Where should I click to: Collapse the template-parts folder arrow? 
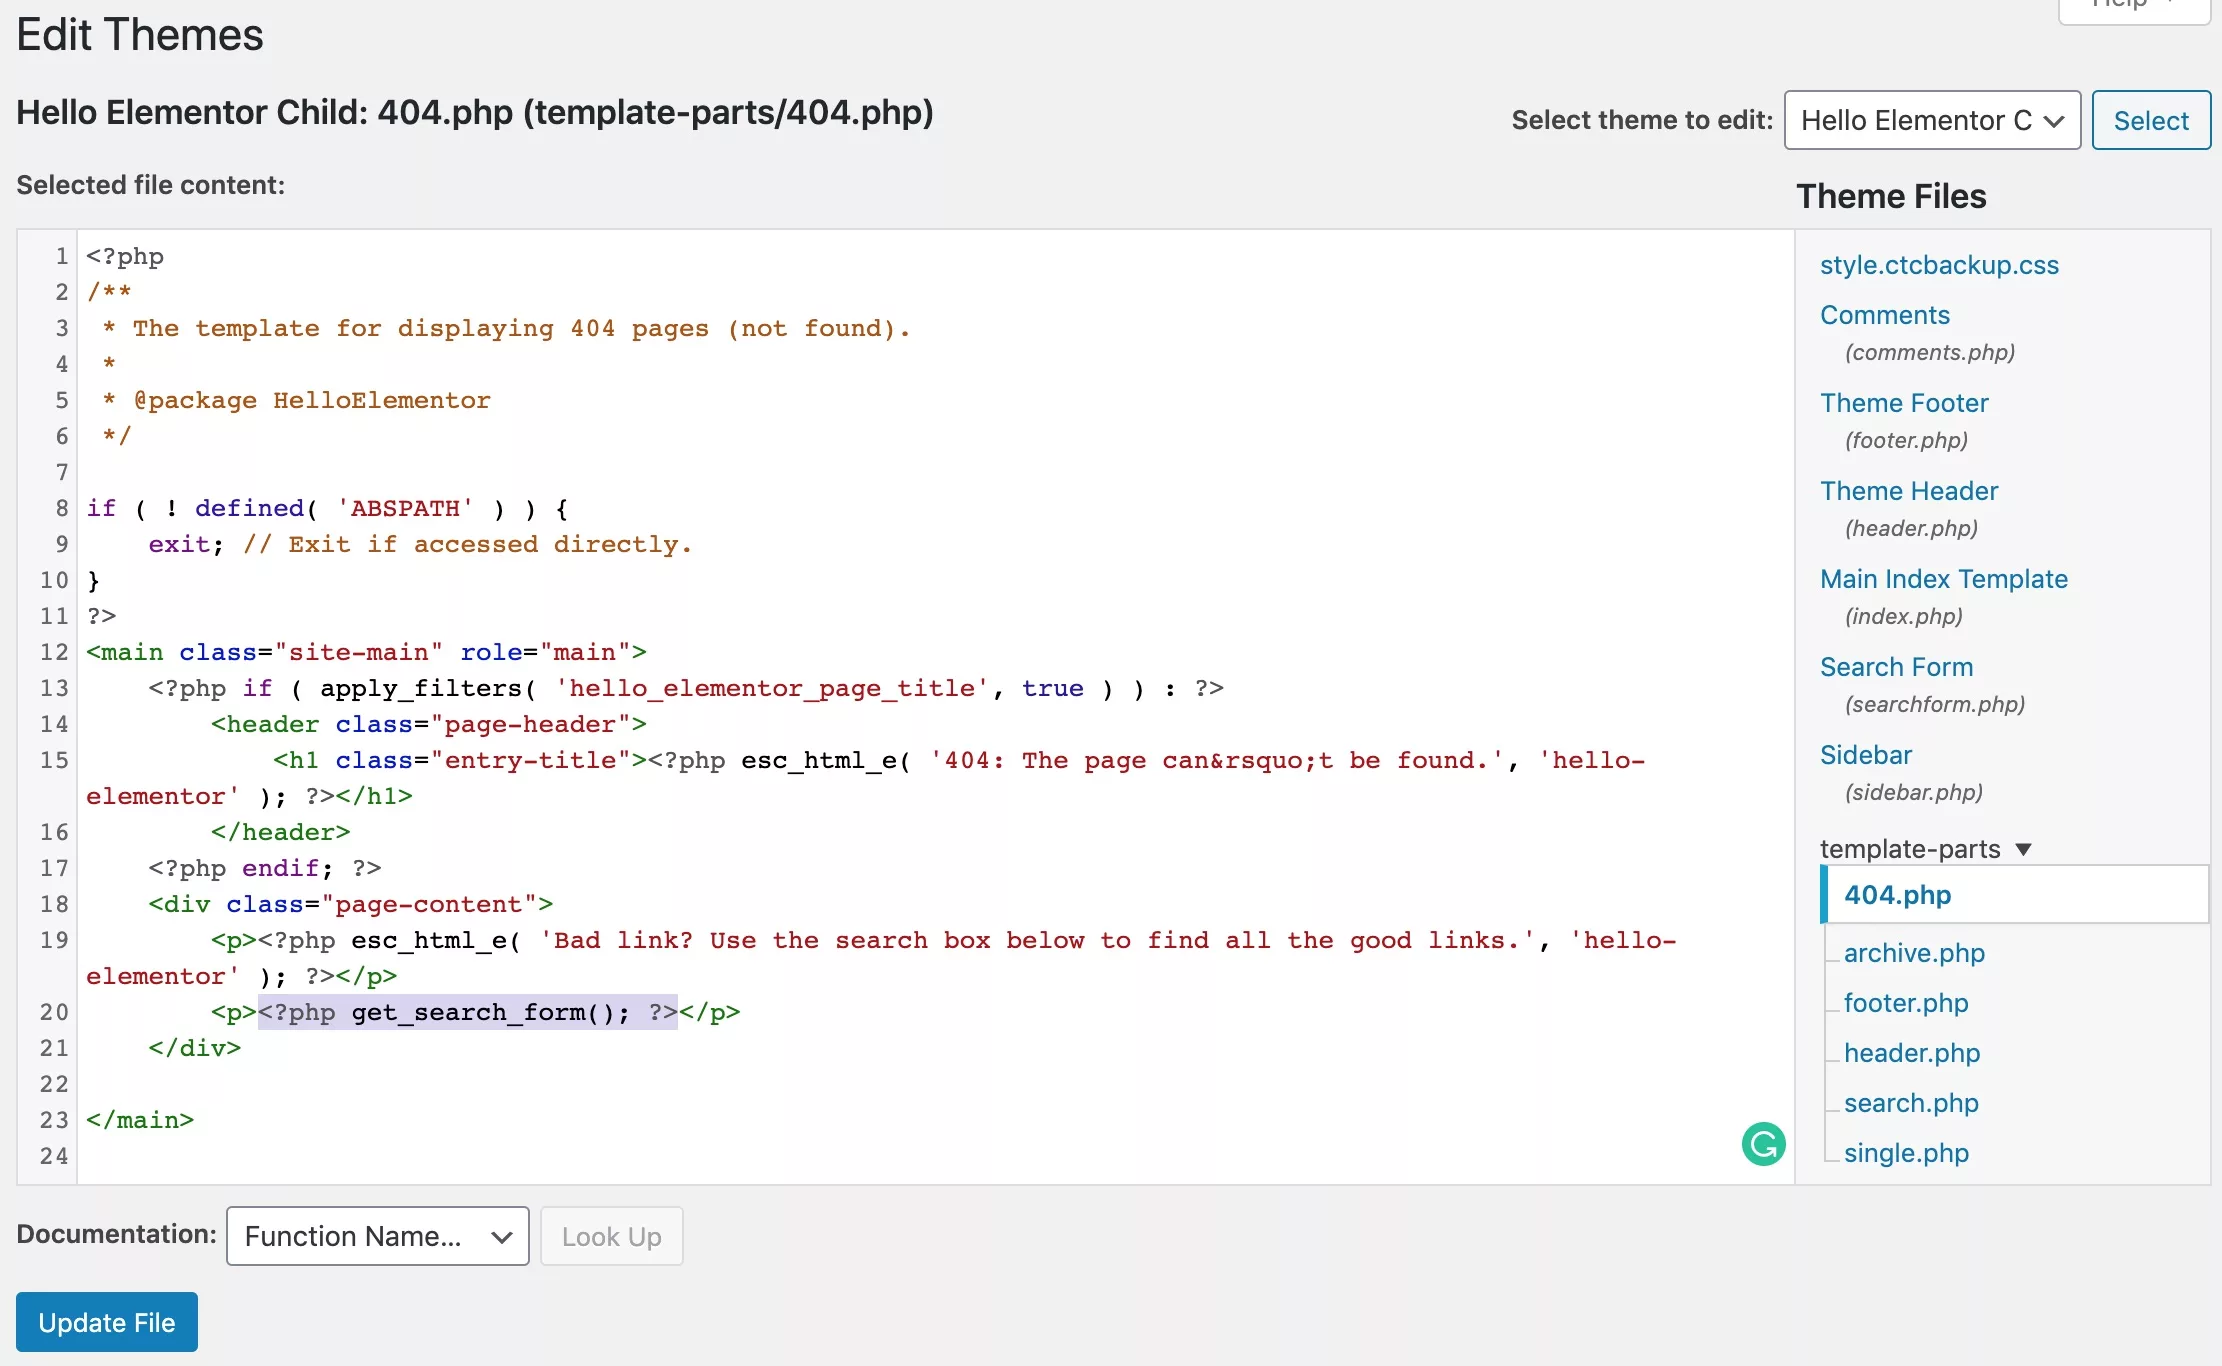point(2024,849)
